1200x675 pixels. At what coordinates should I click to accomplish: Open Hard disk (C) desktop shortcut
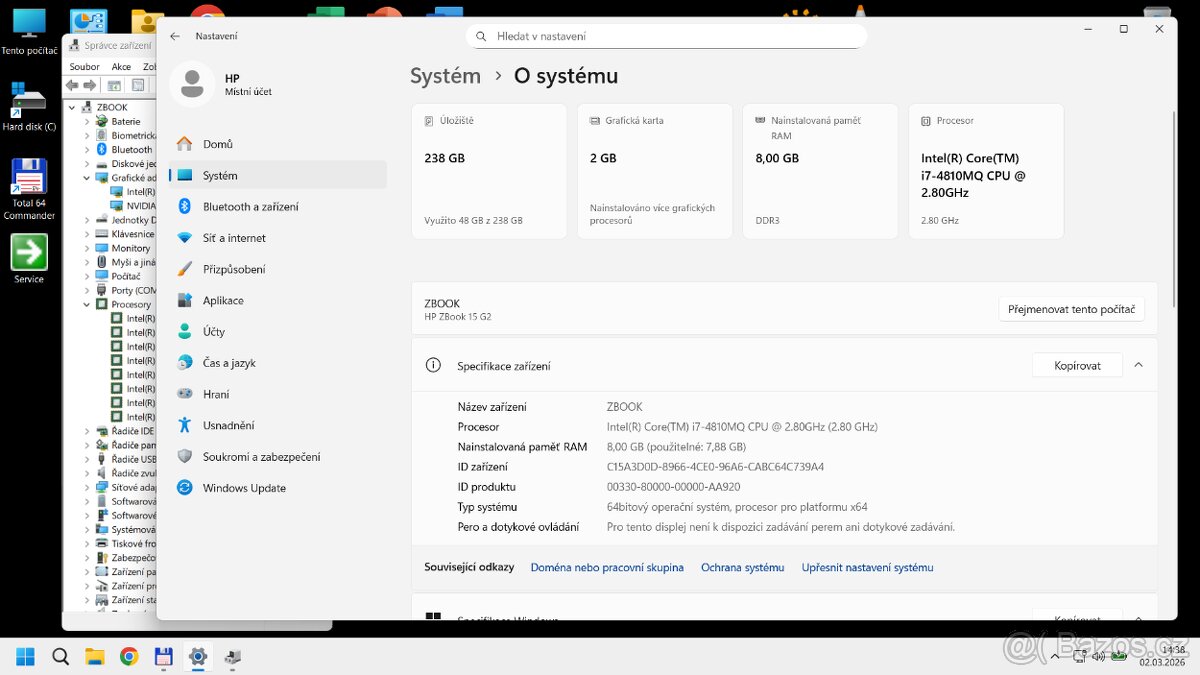point(29,106)
